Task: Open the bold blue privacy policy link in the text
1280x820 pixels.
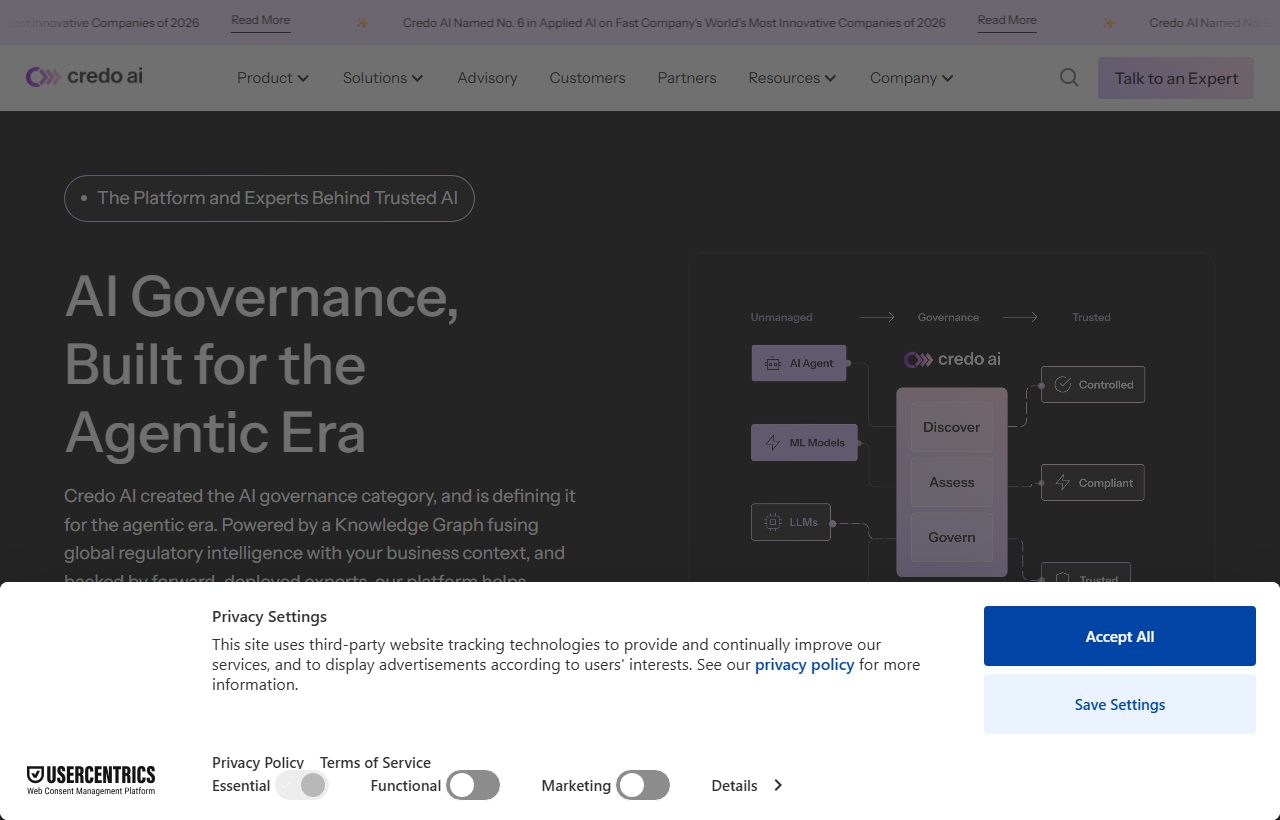Action: coord(804,665)
